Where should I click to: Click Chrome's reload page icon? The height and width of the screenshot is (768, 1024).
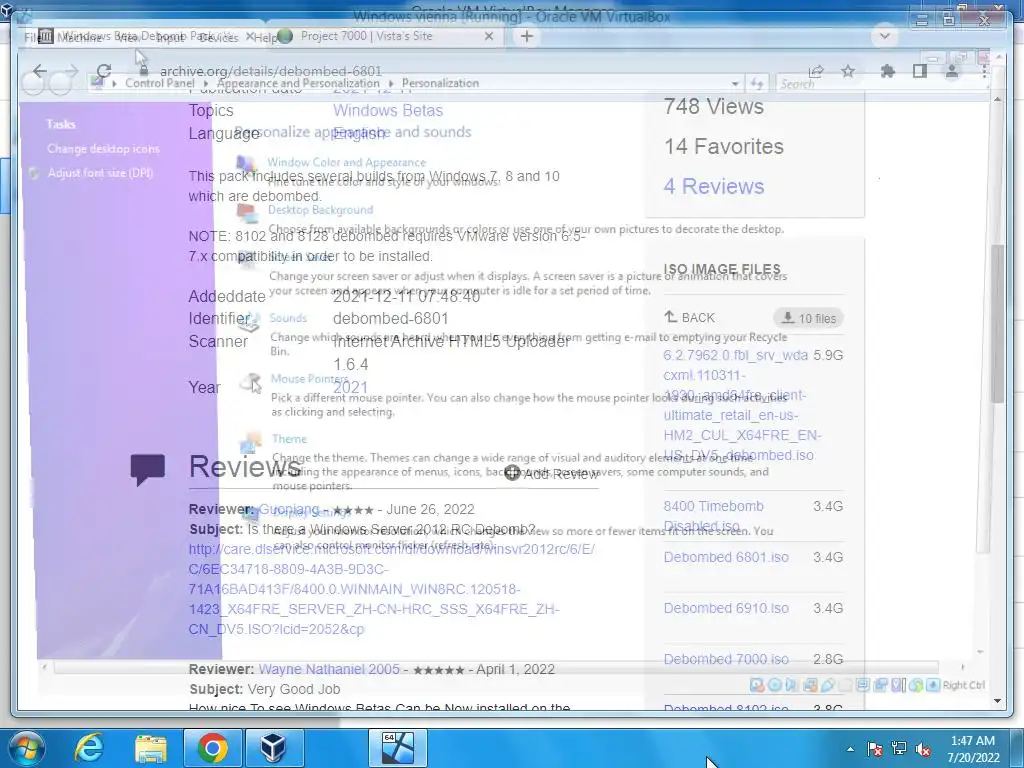coord(103,71)
